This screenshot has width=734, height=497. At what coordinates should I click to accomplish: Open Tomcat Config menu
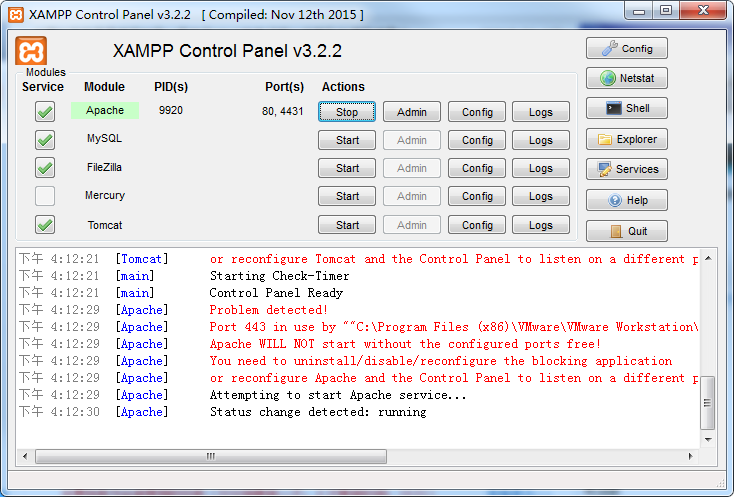pyautogui.click(x=477, y=225)
